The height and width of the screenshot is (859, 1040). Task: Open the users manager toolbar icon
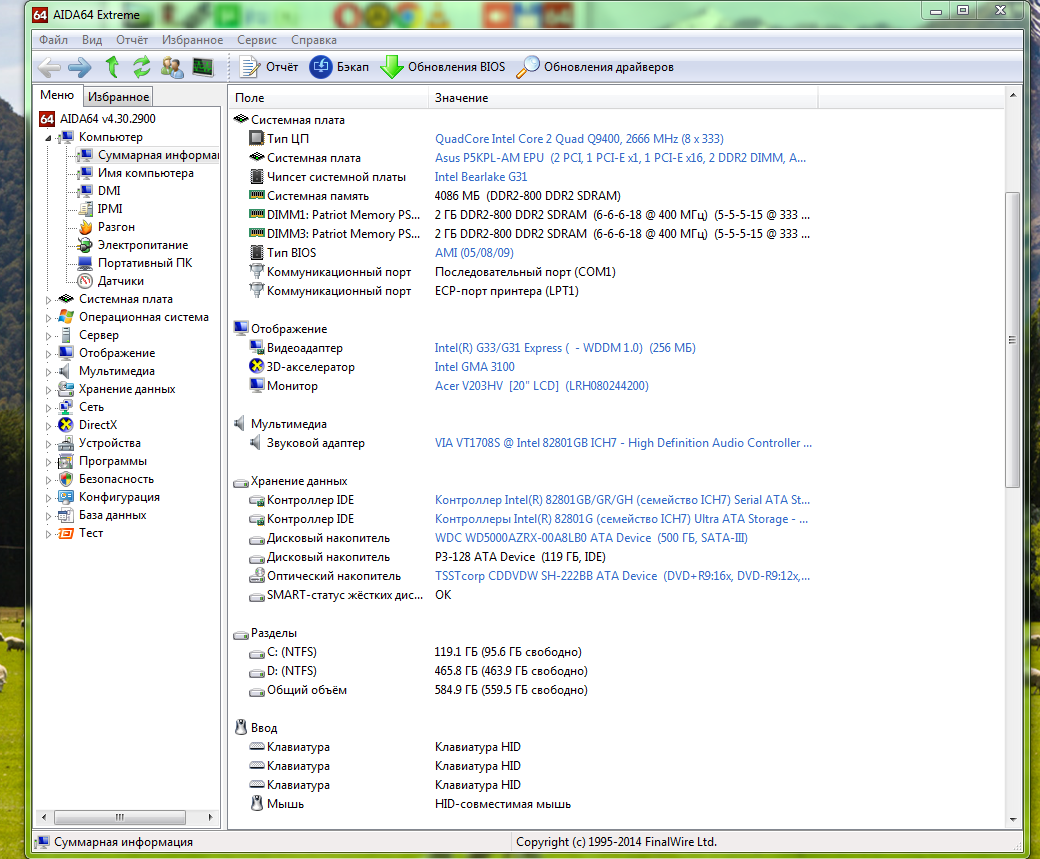172,67
